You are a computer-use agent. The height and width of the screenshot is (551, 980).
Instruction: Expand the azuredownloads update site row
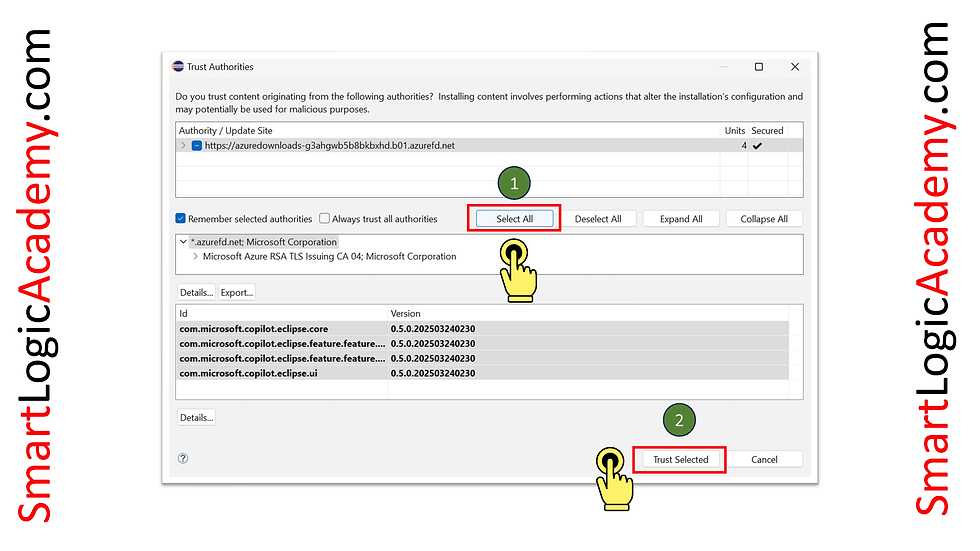pyautogui.click(x=183, y=146)
